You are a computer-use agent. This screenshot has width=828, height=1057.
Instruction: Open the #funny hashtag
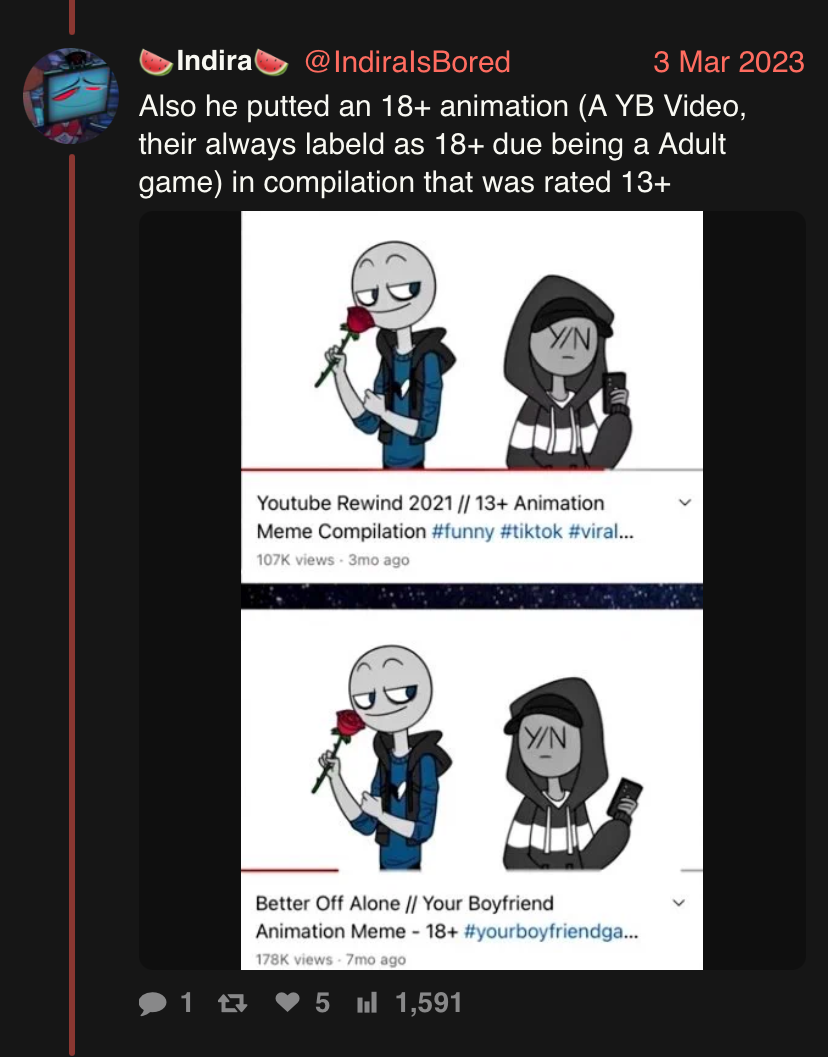tap(463, 531)
